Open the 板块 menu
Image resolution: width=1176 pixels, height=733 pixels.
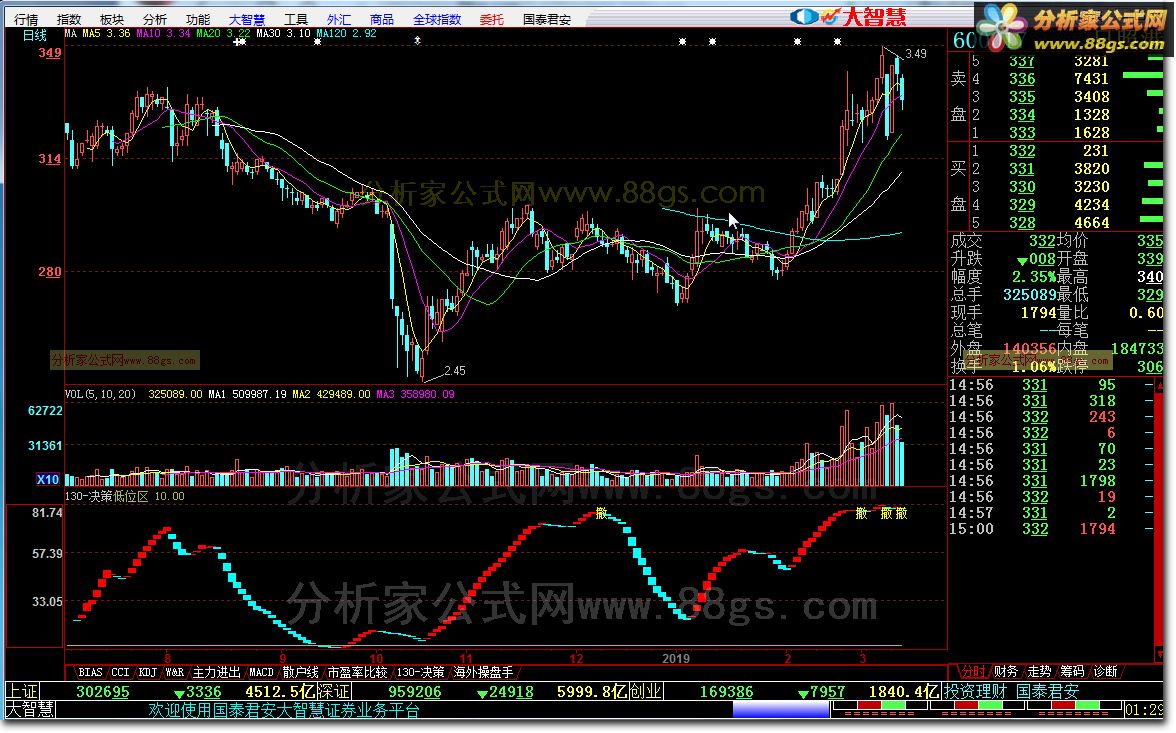tap(112, 20)
